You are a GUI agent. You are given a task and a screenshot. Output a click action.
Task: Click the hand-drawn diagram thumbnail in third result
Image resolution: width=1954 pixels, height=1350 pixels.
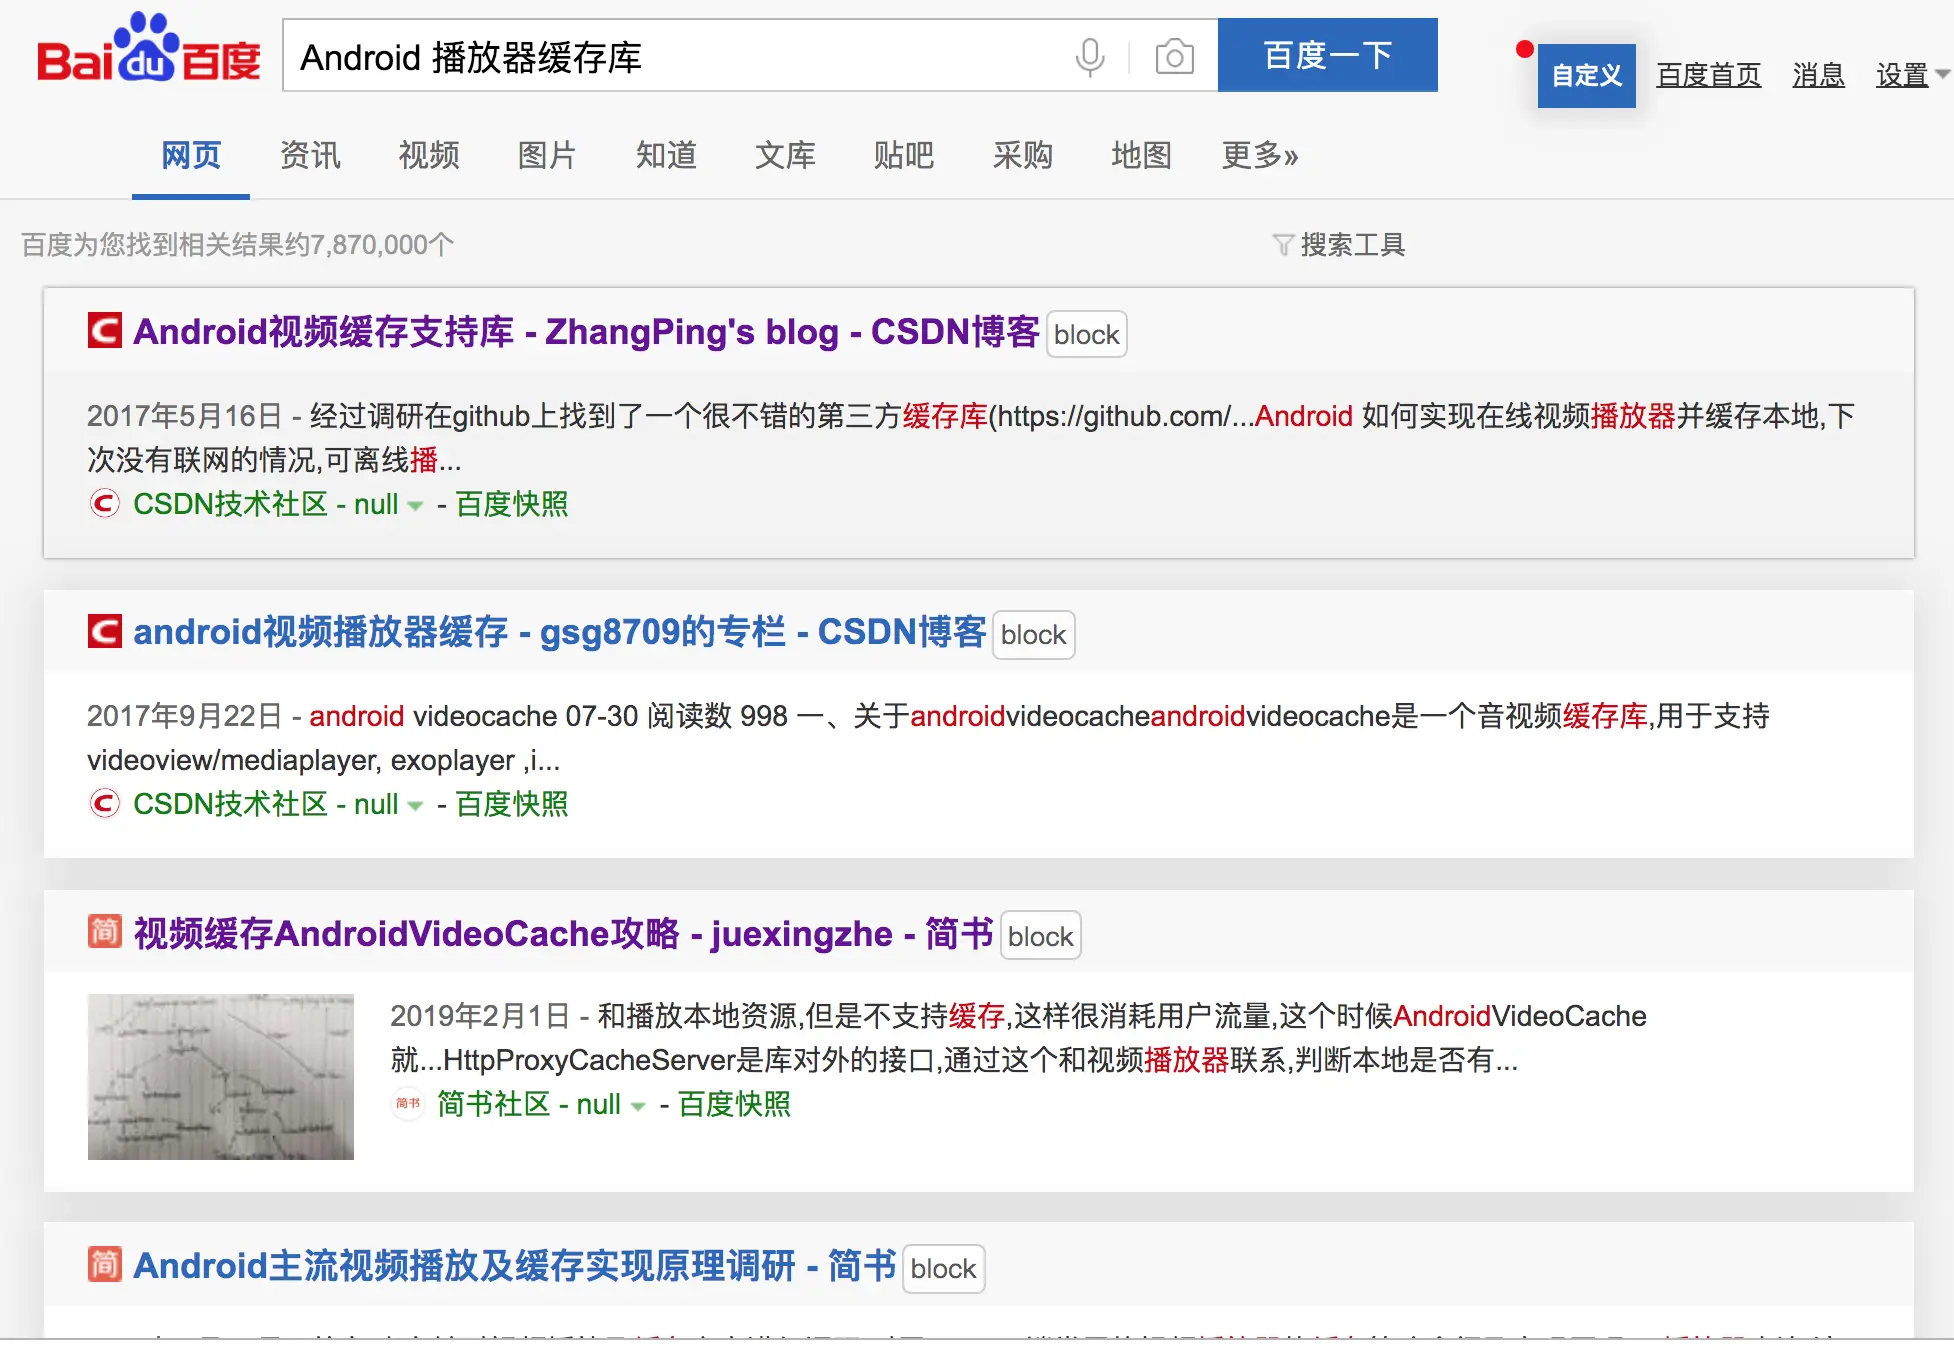(x=221, y=1076)
